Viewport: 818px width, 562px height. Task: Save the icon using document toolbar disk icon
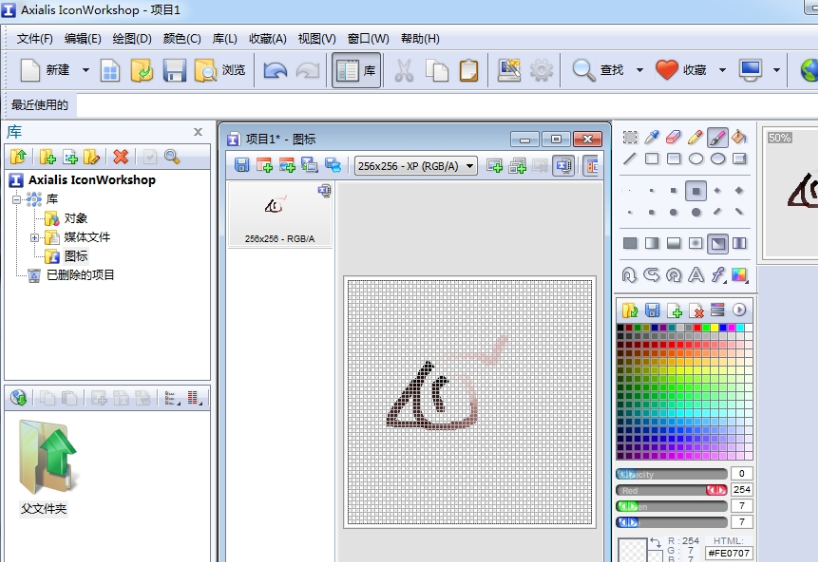242,166
